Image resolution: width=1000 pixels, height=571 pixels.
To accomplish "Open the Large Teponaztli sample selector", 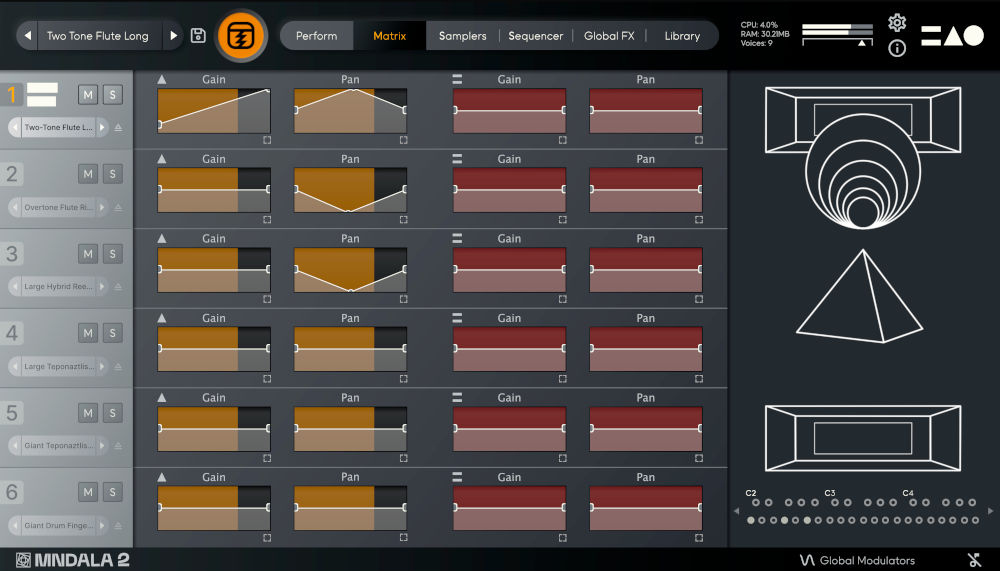I will 58,366.
